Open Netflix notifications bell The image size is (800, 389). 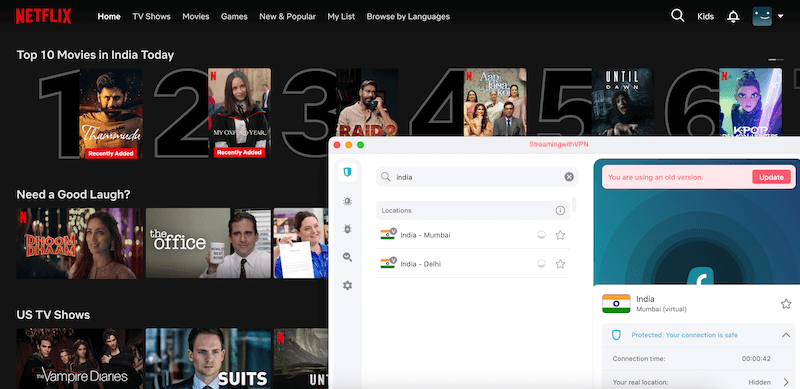pyautogui.click(x=733, y=16)
